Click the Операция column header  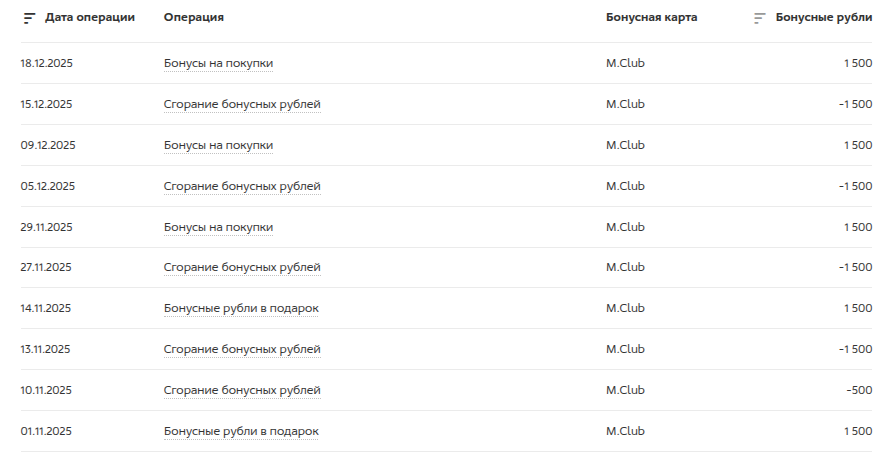(x=194, y=18)
